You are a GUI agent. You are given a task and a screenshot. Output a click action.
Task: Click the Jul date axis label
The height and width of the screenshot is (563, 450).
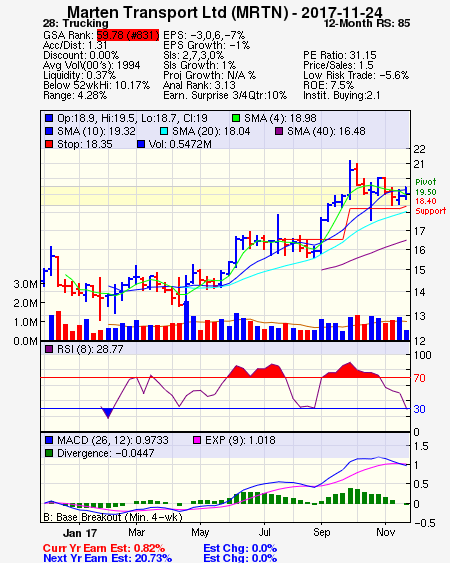(x=265, y=532)
